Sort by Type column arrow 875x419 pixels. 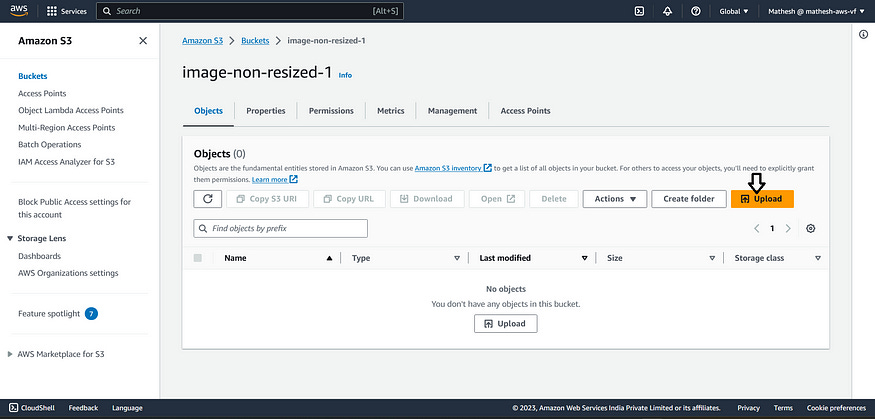(457, 258)
